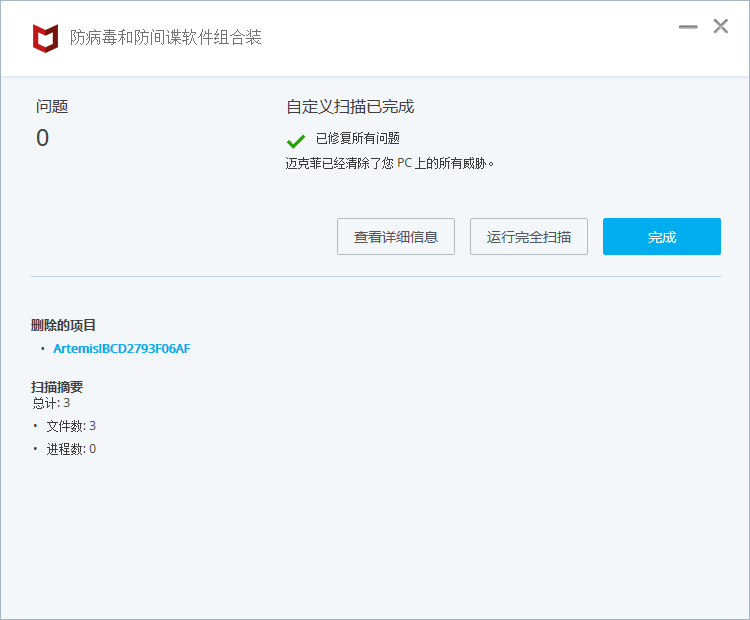Click the blue 完成 button
The height and width of the screenshot is (620, 750).
tap(662, 237)
